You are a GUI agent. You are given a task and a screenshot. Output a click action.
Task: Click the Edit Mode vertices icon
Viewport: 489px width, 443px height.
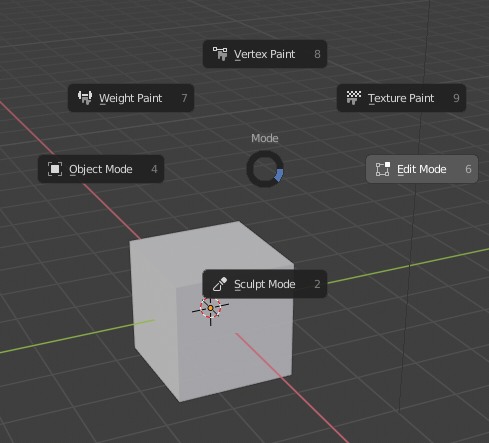[383, 169]
